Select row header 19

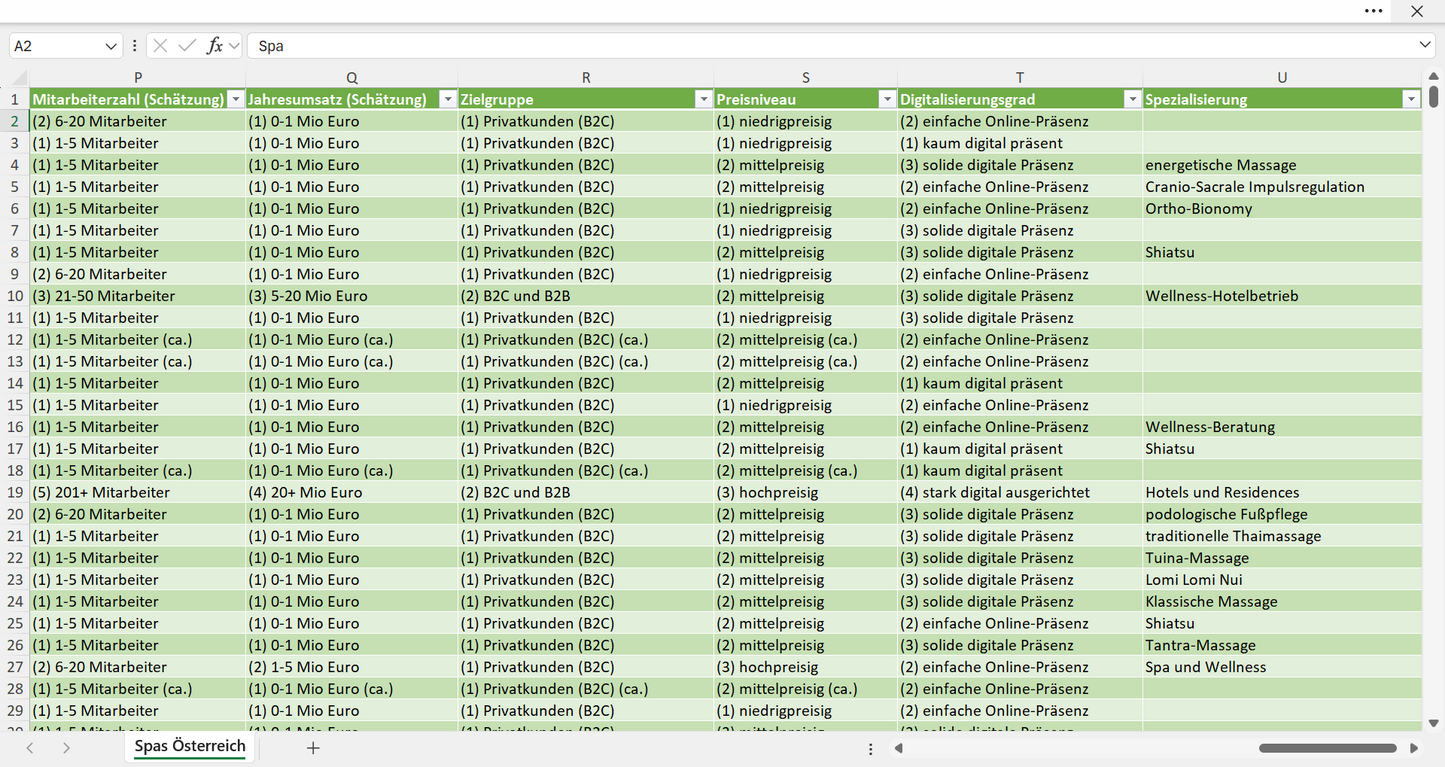[x=15, y=492]
